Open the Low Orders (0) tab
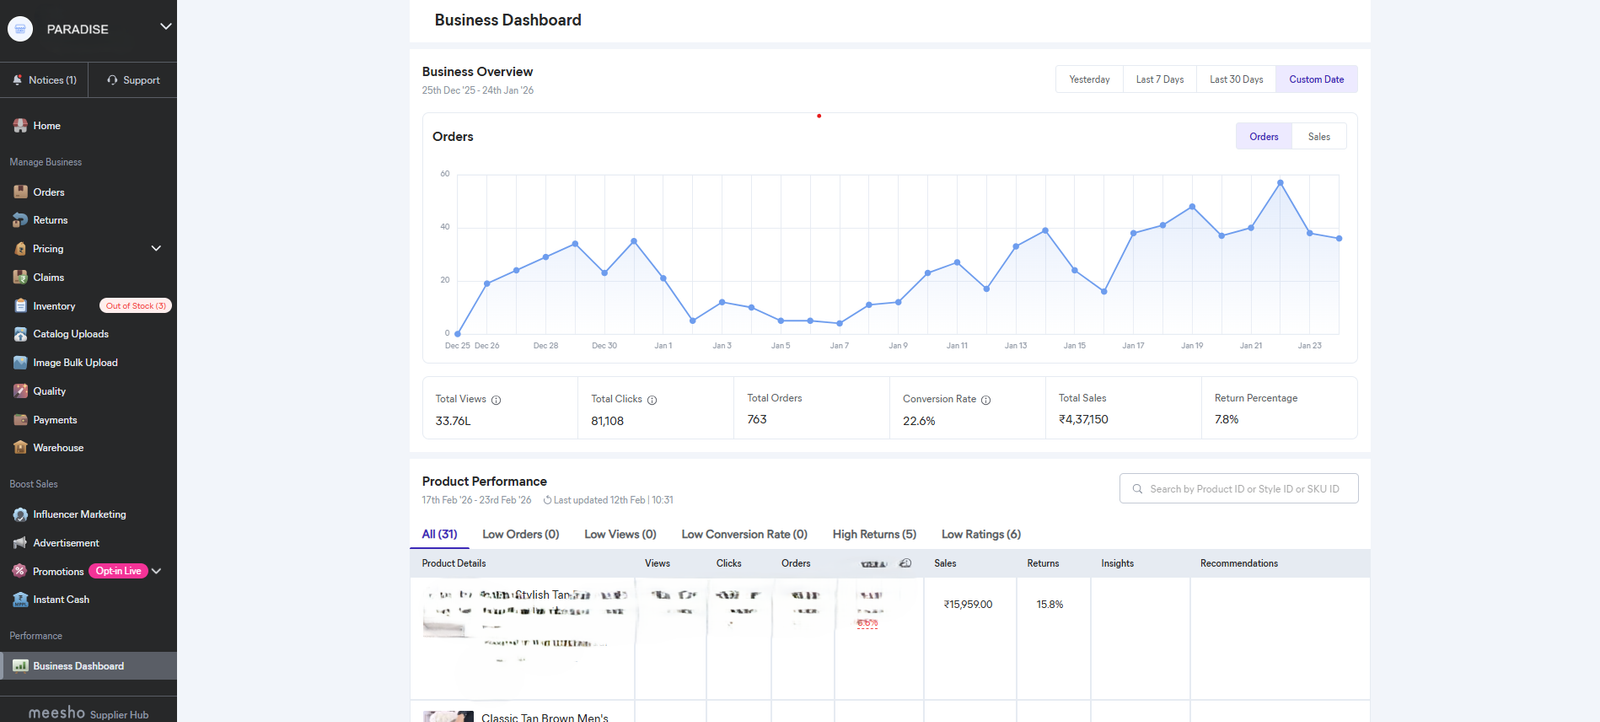The width and height of the screenshot is (1600, 722). click(x=520, y=534)
